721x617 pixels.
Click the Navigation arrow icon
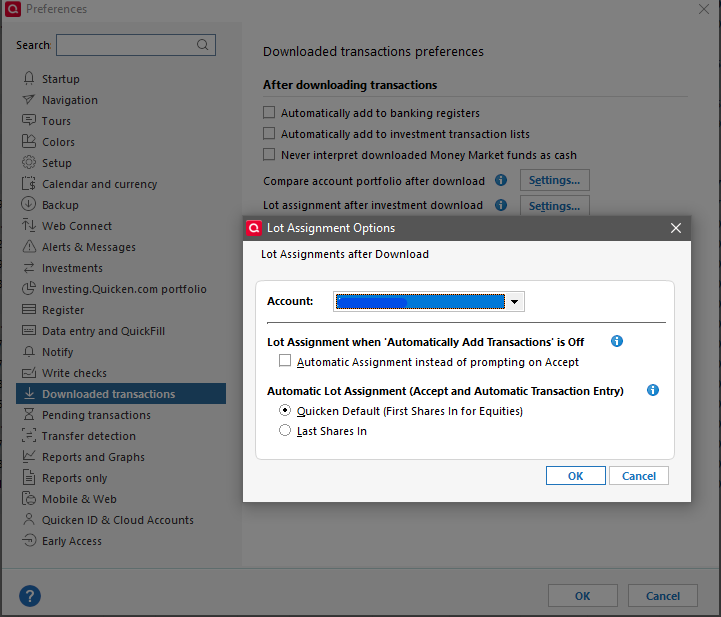(x=29, y=99)
